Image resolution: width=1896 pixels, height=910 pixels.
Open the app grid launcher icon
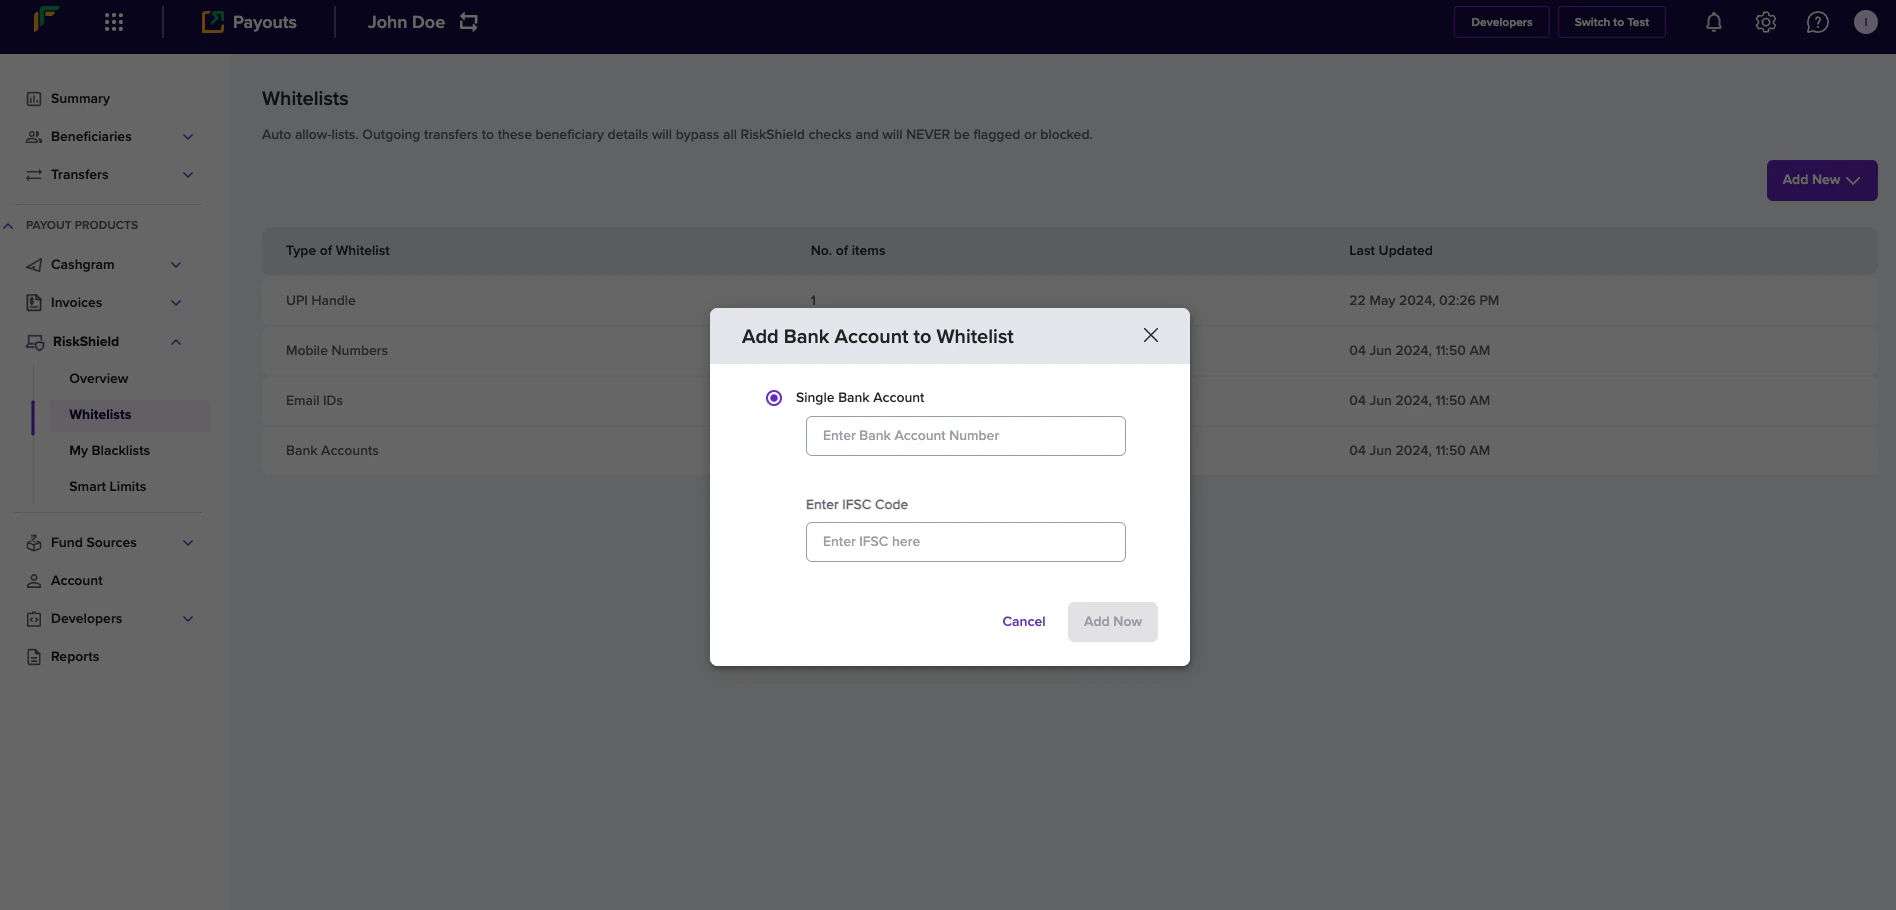[114, 22]
